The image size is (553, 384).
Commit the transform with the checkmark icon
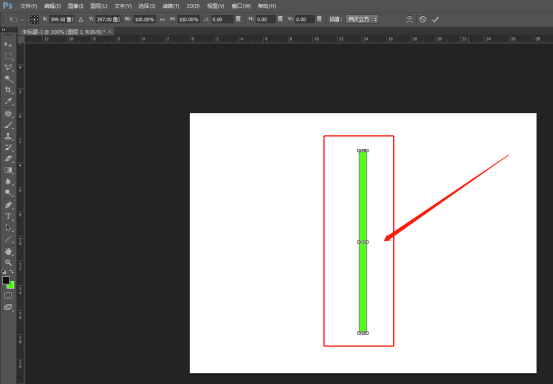pyautogui.click(x=435, y=20)
